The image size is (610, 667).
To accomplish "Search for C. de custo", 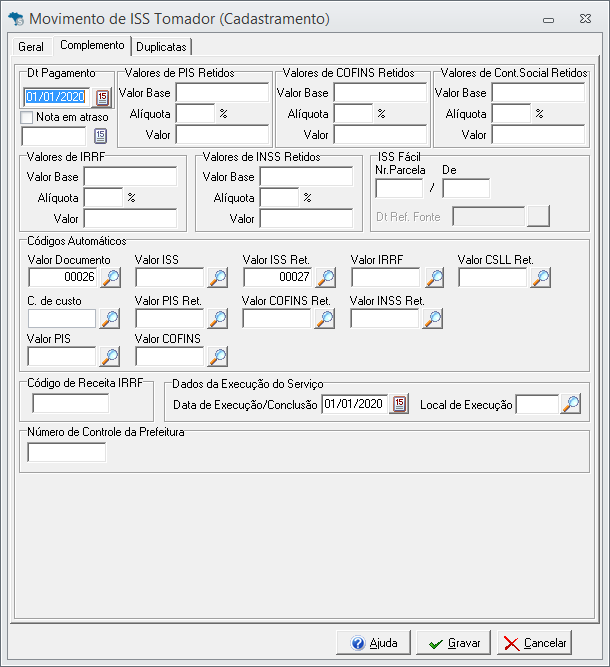I will tap(110, 319).
